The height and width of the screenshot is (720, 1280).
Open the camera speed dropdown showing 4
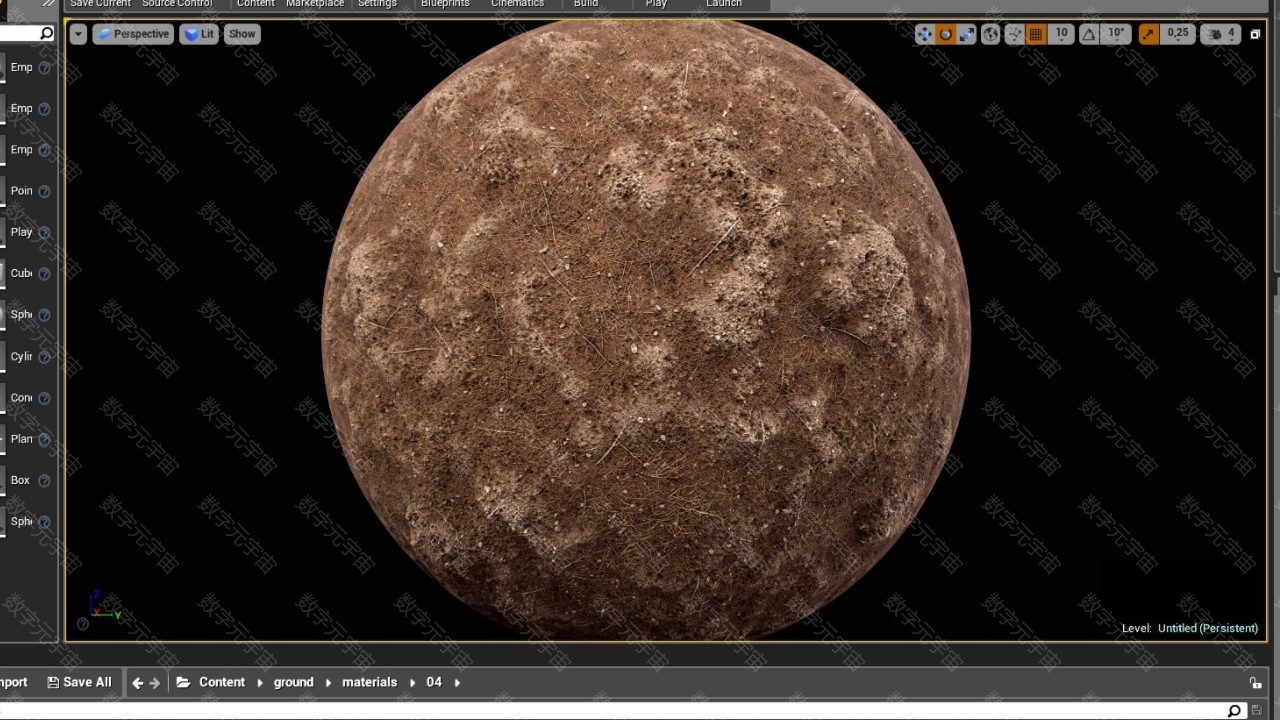(1230, 34)
